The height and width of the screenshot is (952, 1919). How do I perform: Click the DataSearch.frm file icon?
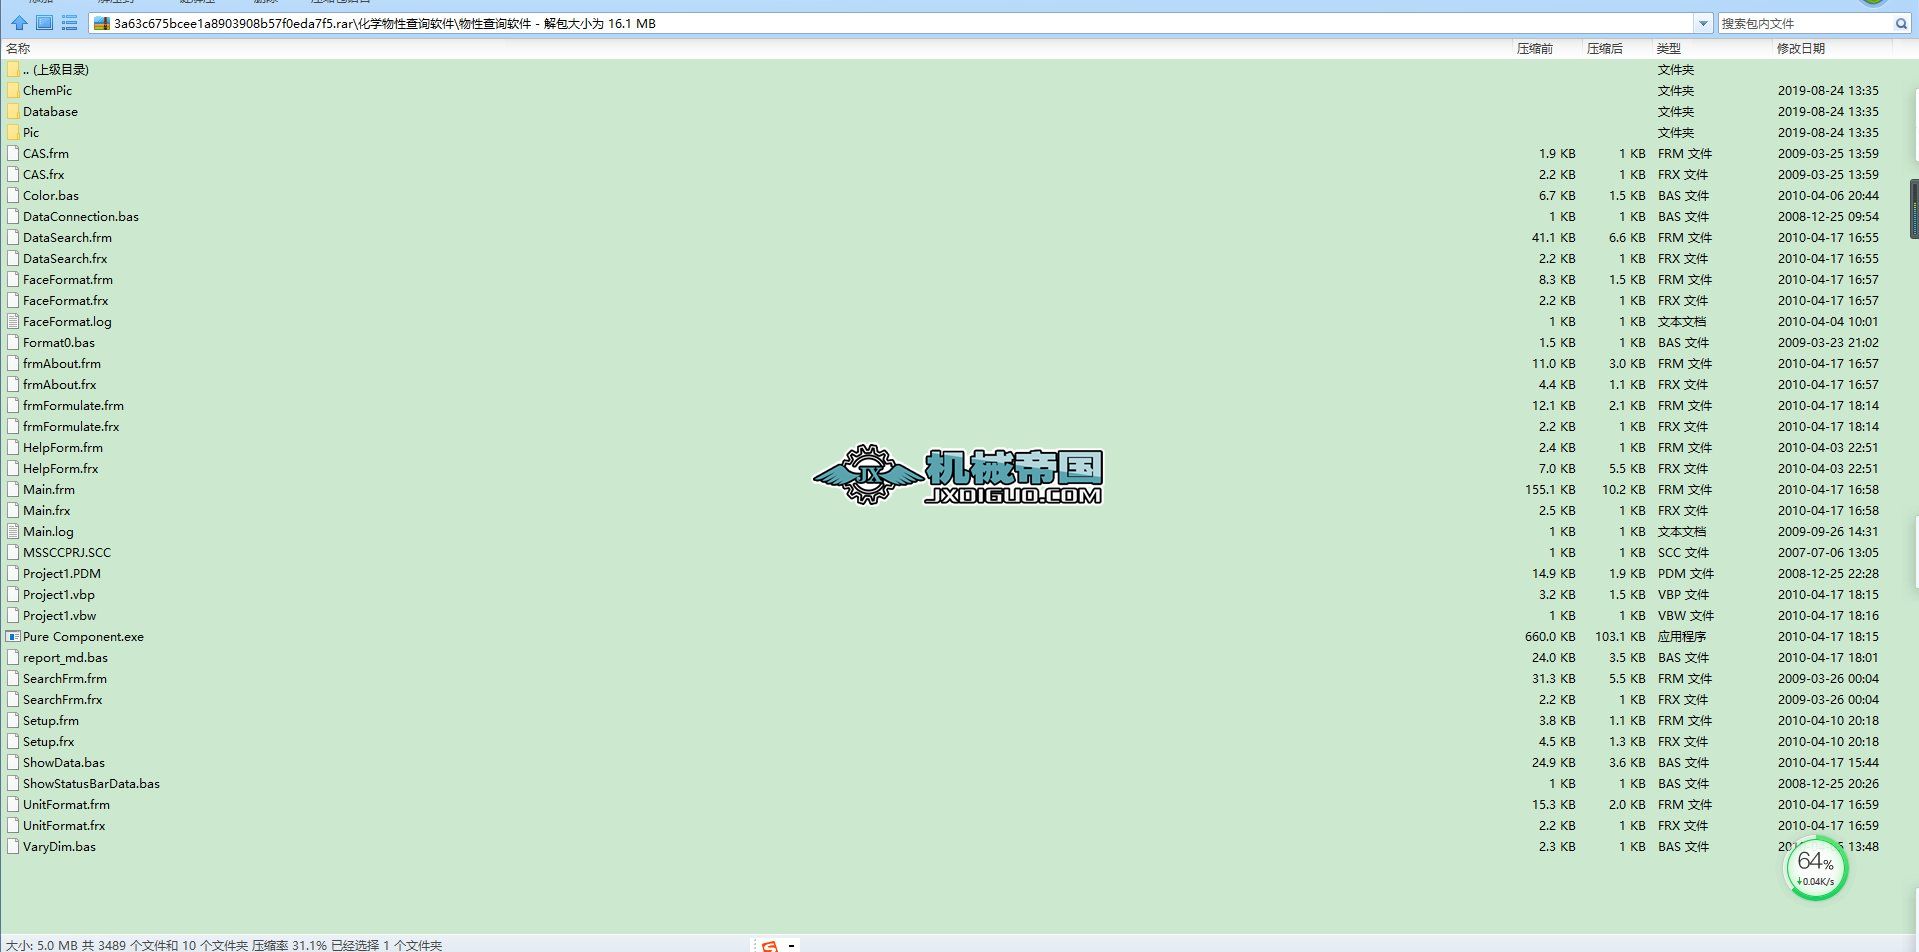[x=13, y=237]
